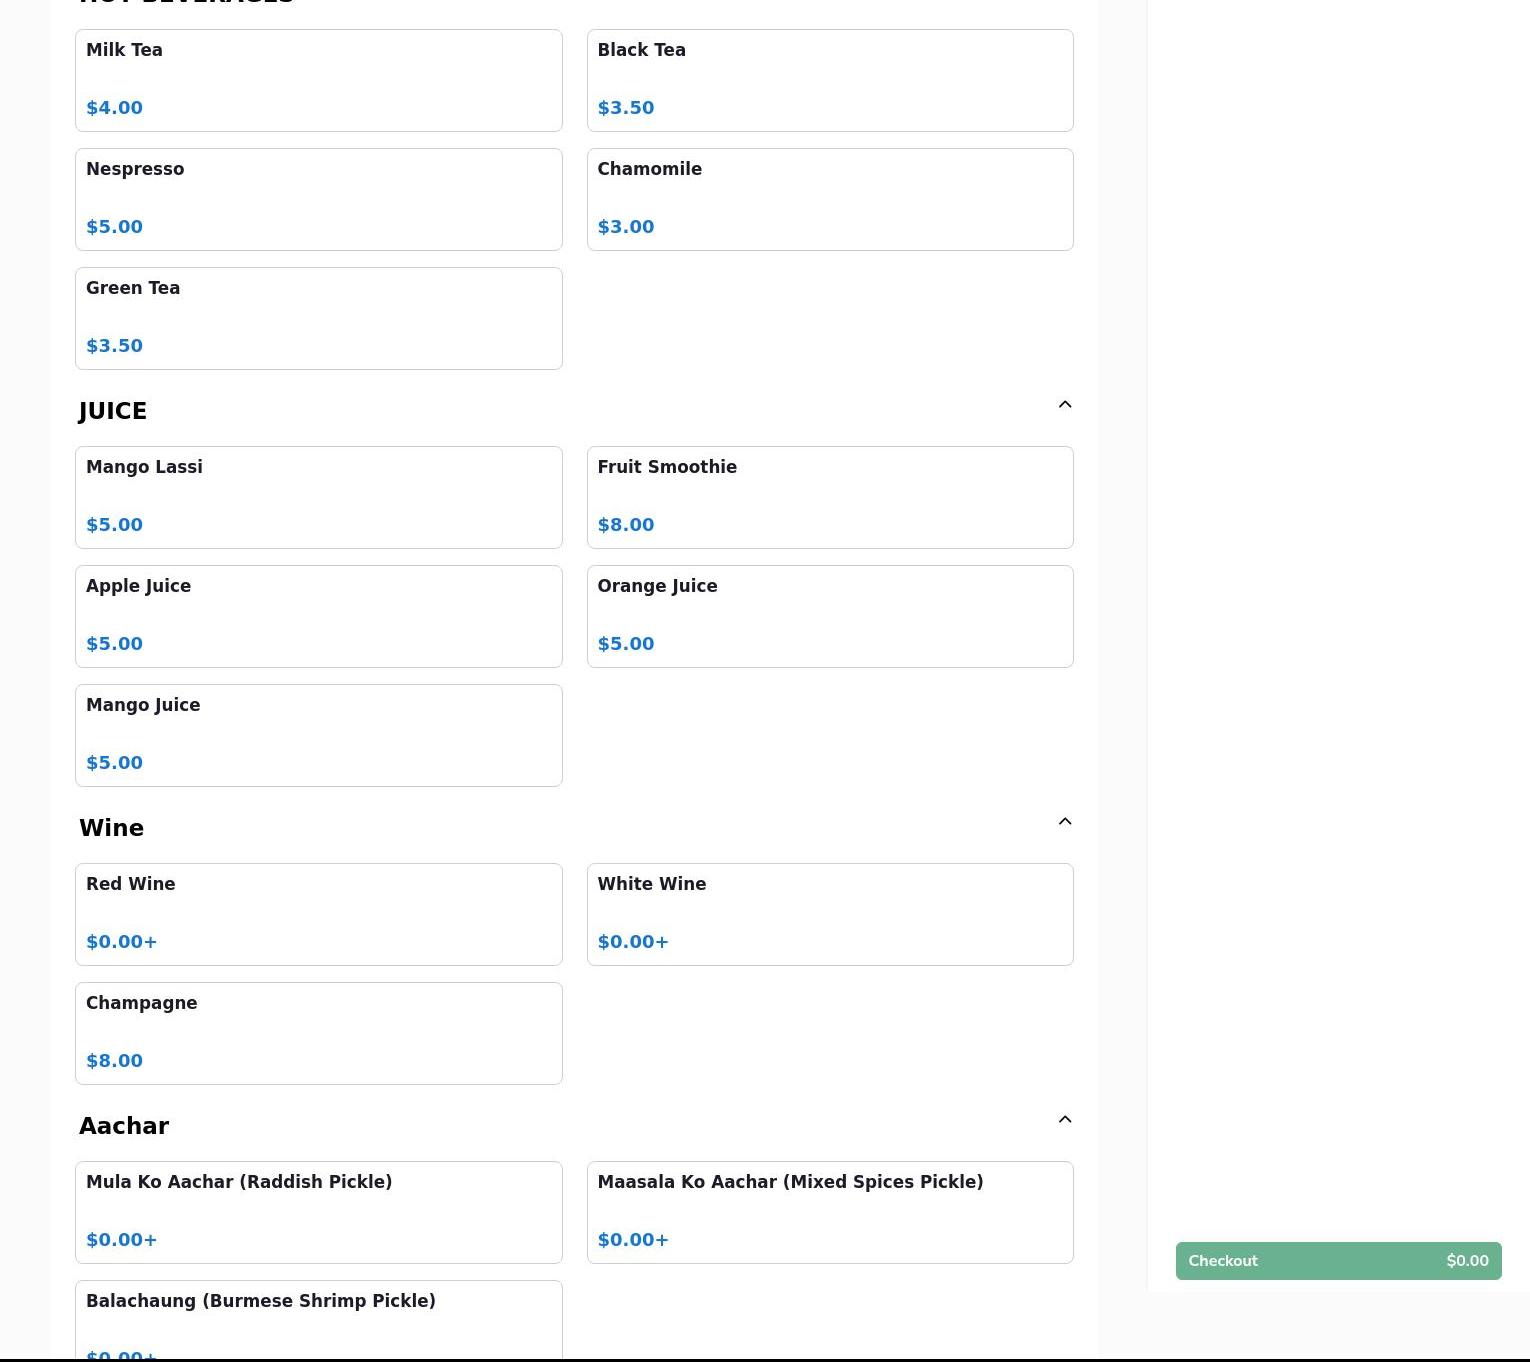
Task: Add Black Tea to the order
Action: click(x=829, y=80)
